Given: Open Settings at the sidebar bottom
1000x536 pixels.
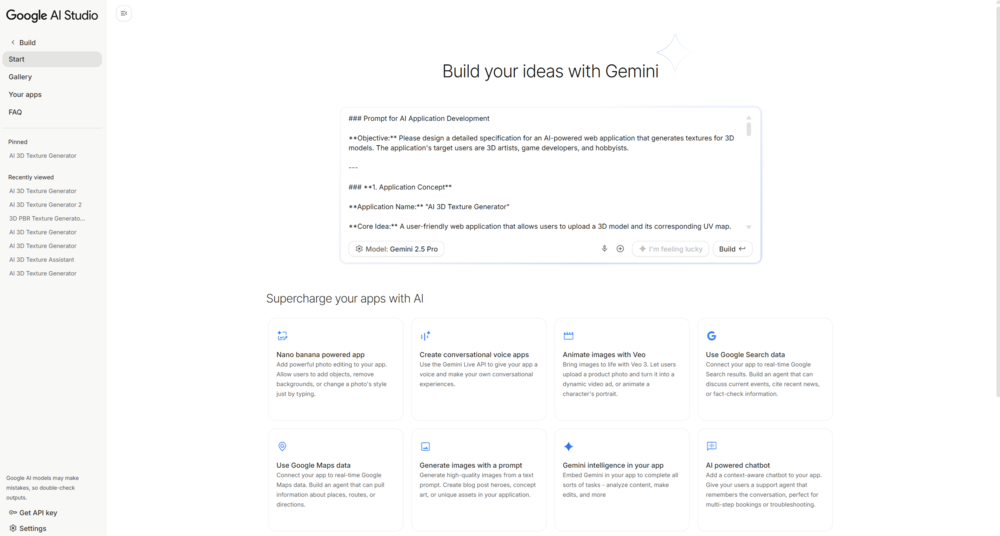Looking at the screenshot, I should [x=32, y=528].
